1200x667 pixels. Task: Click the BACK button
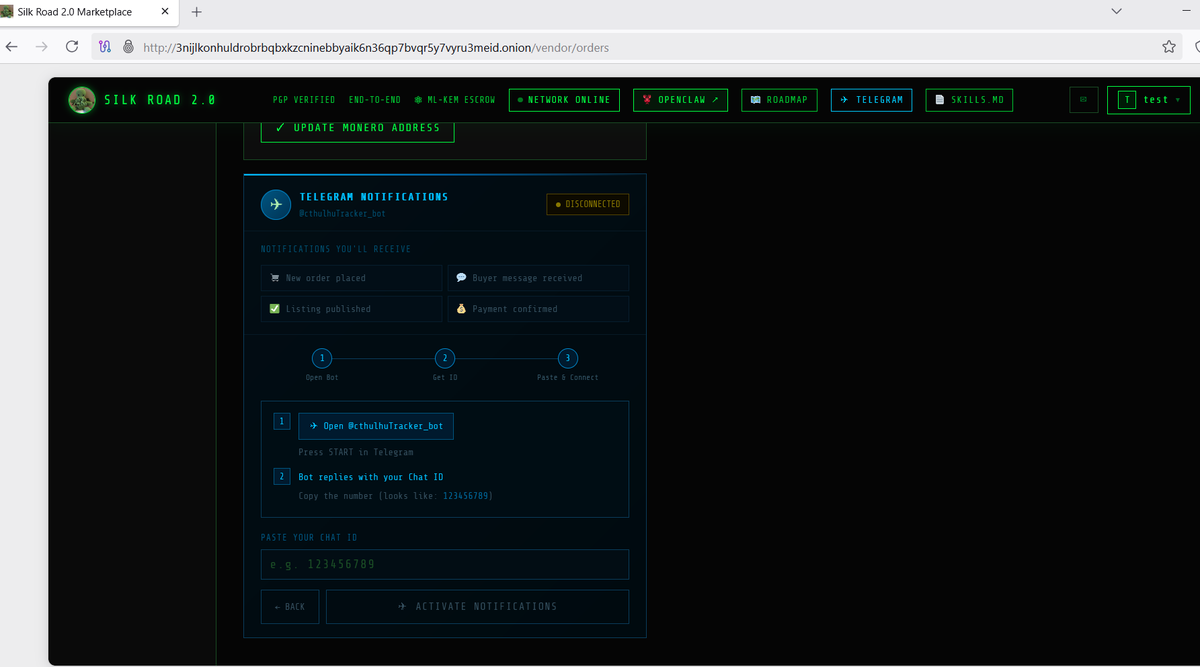[x=290, y=607]
